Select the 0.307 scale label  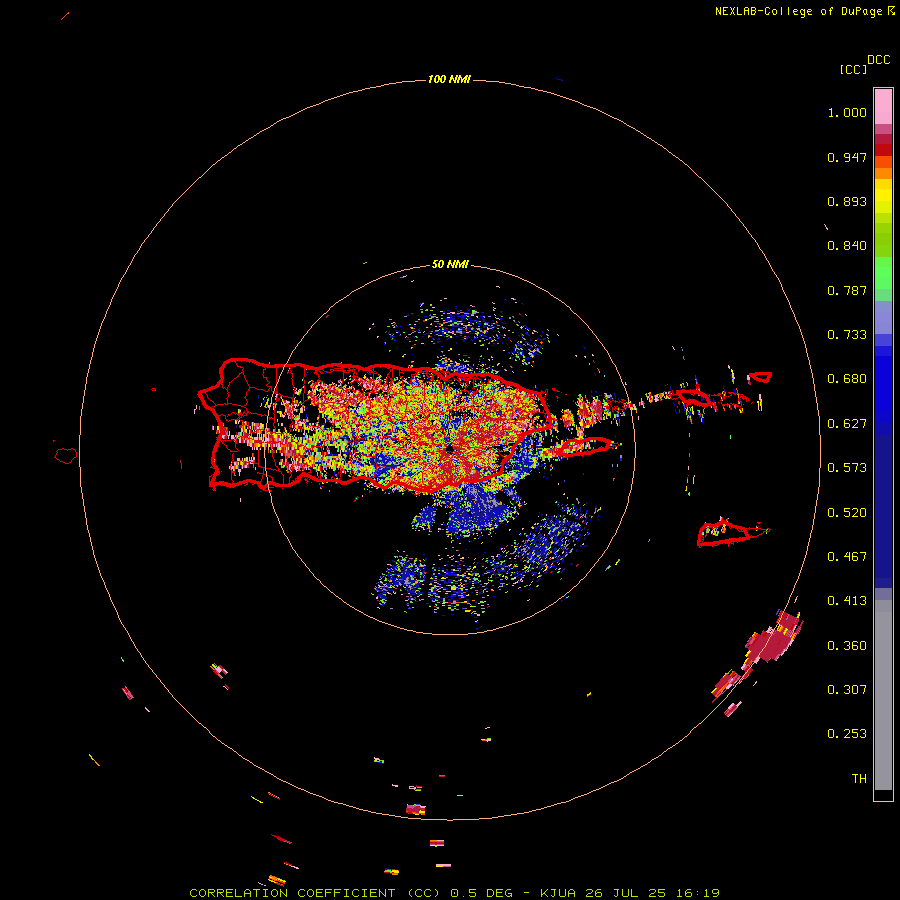point(847,690)
